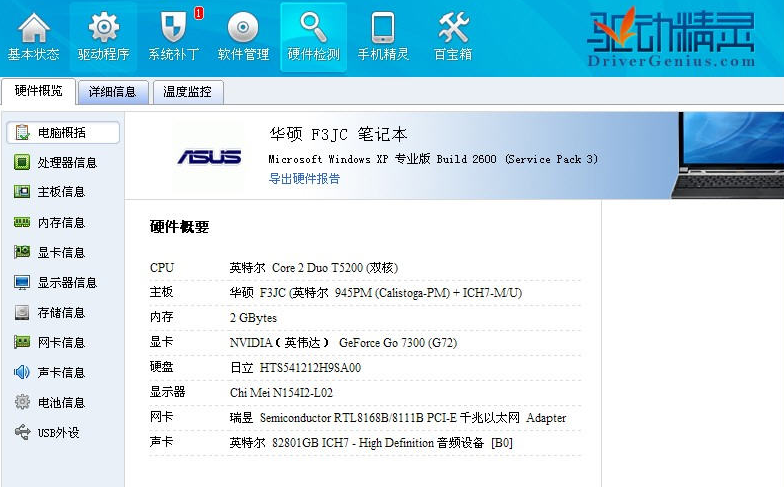The image size is (784, 487).
Task: Switch to the 温度监控 tab
Action: (188, 92)
